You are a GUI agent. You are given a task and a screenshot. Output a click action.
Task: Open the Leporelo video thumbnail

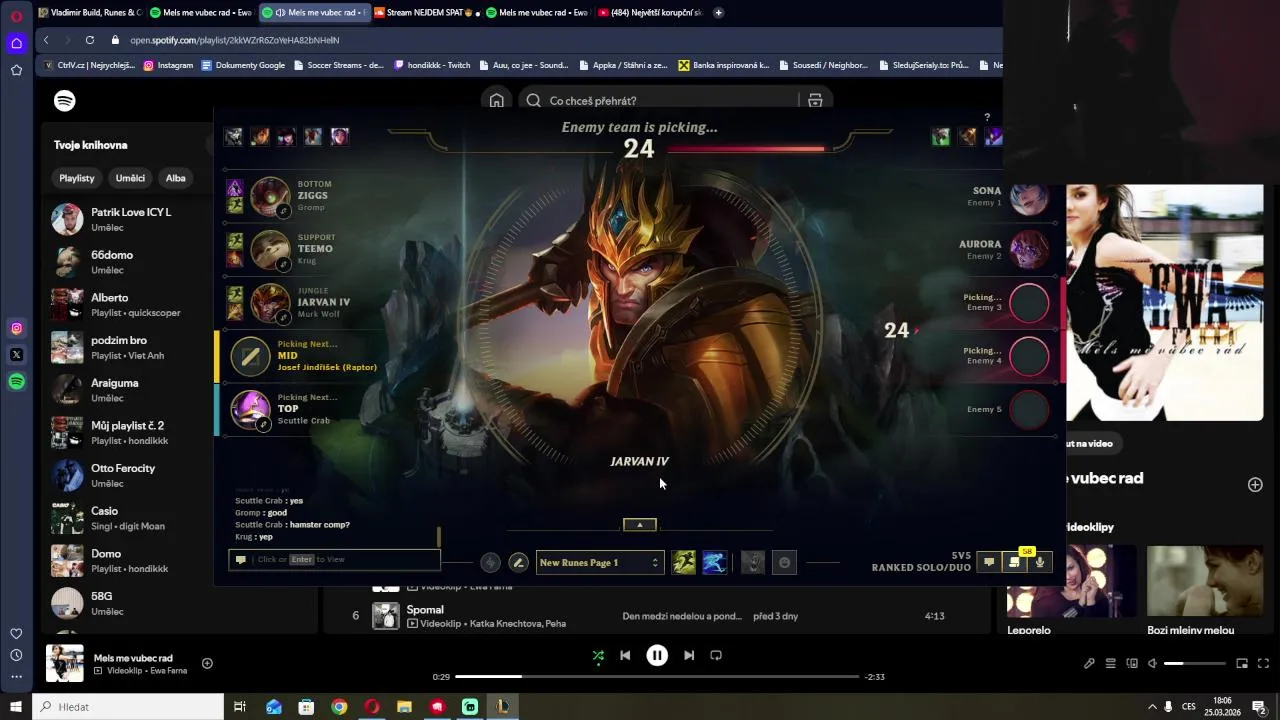(1070, 579)
